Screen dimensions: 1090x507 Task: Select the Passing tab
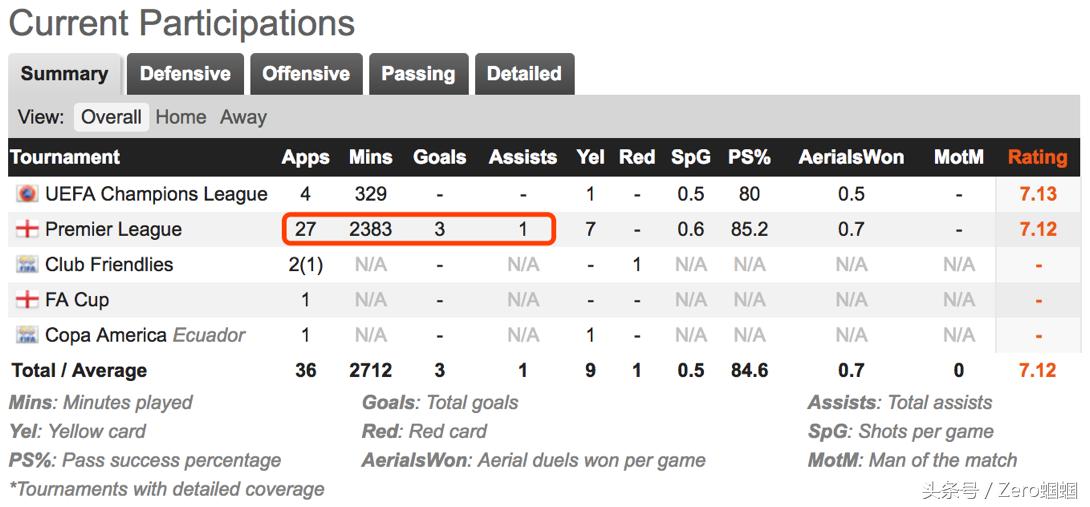[418, 74]
